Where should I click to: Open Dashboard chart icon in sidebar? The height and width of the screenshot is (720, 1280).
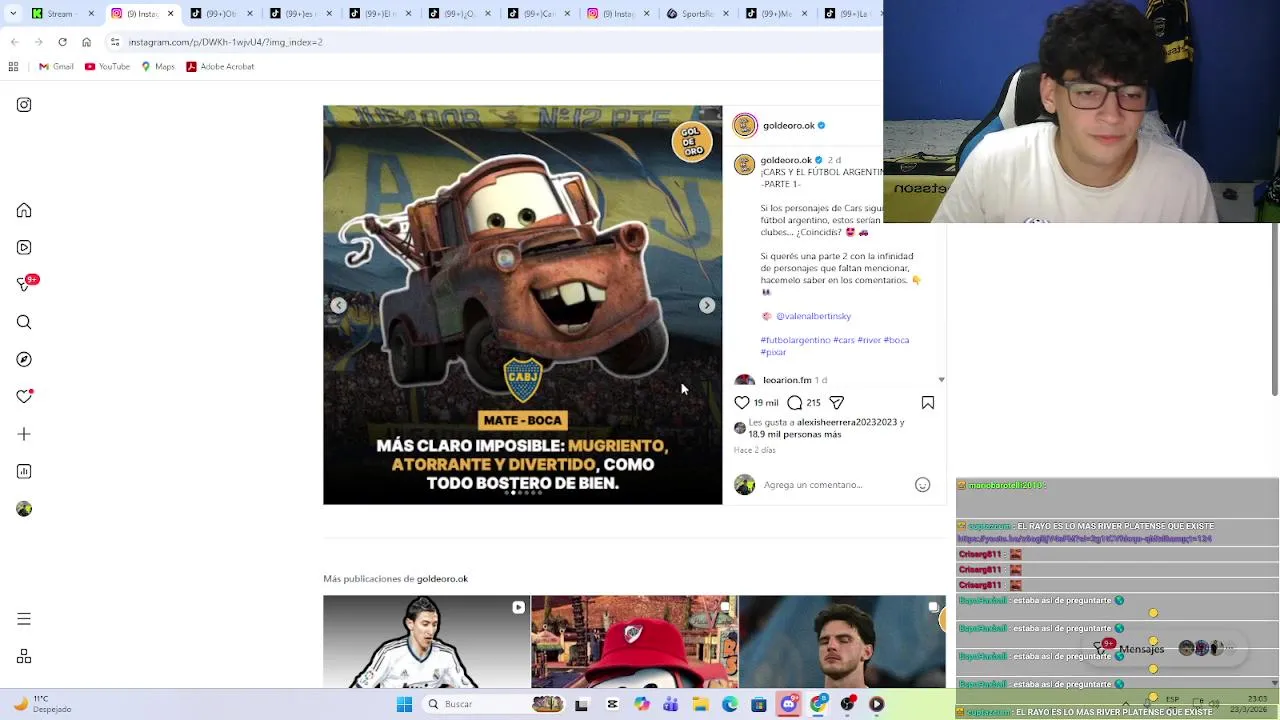coord(24,471)
